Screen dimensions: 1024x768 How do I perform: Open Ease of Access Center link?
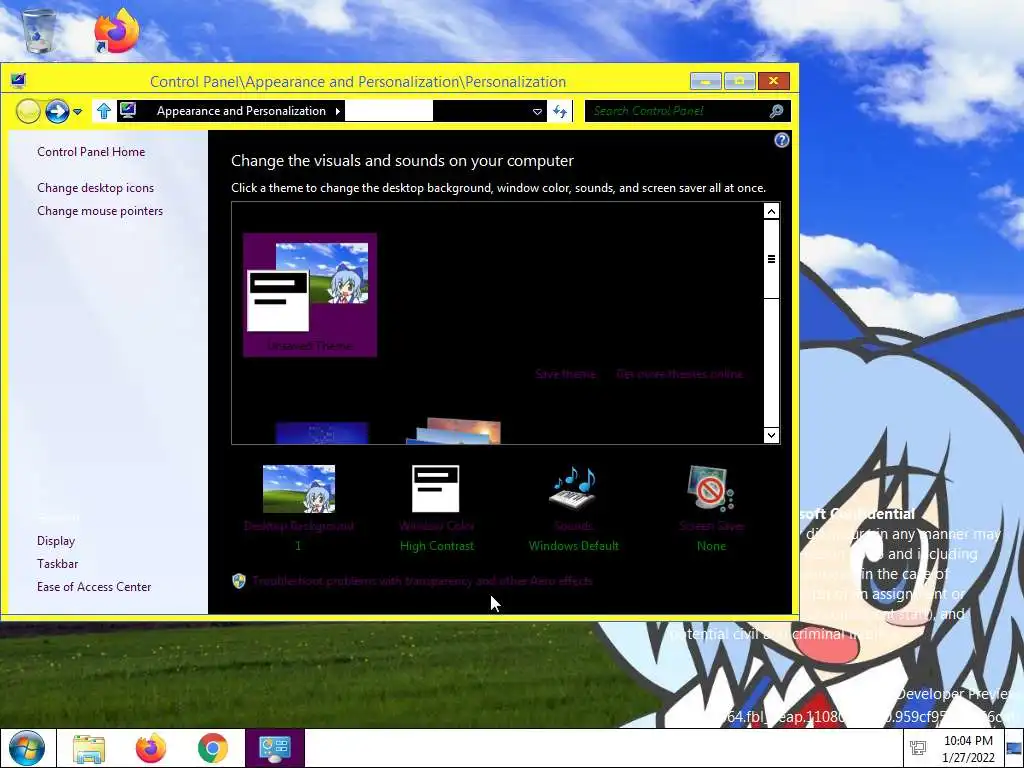pos(94,586)
